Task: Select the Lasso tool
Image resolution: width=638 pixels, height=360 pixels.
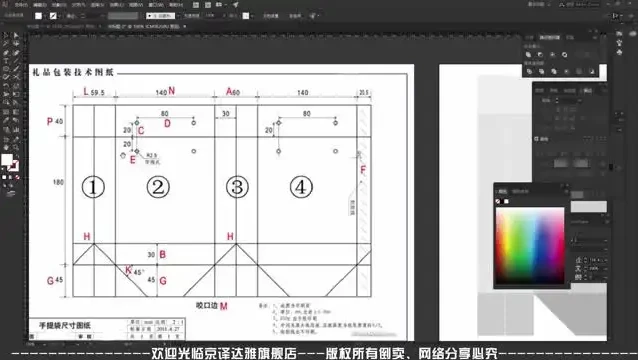Action: point(16,43)
